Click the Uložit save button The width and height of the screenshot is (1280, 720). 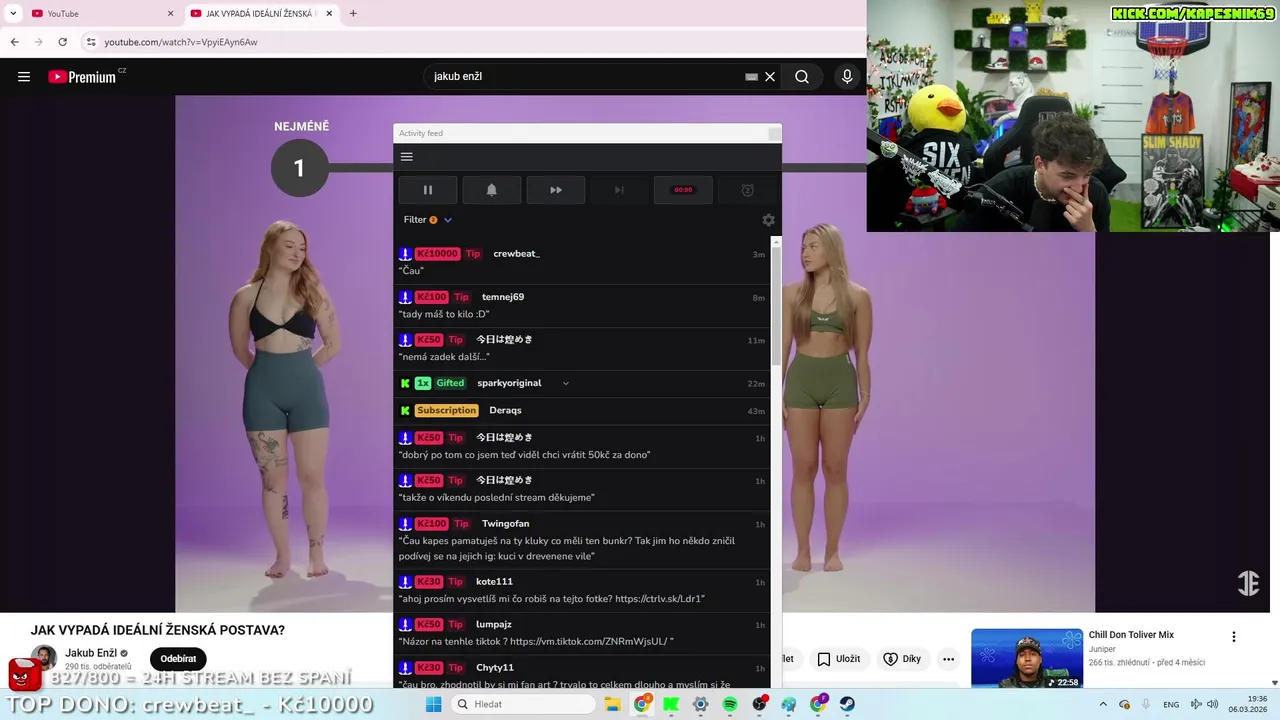[839, 659]
